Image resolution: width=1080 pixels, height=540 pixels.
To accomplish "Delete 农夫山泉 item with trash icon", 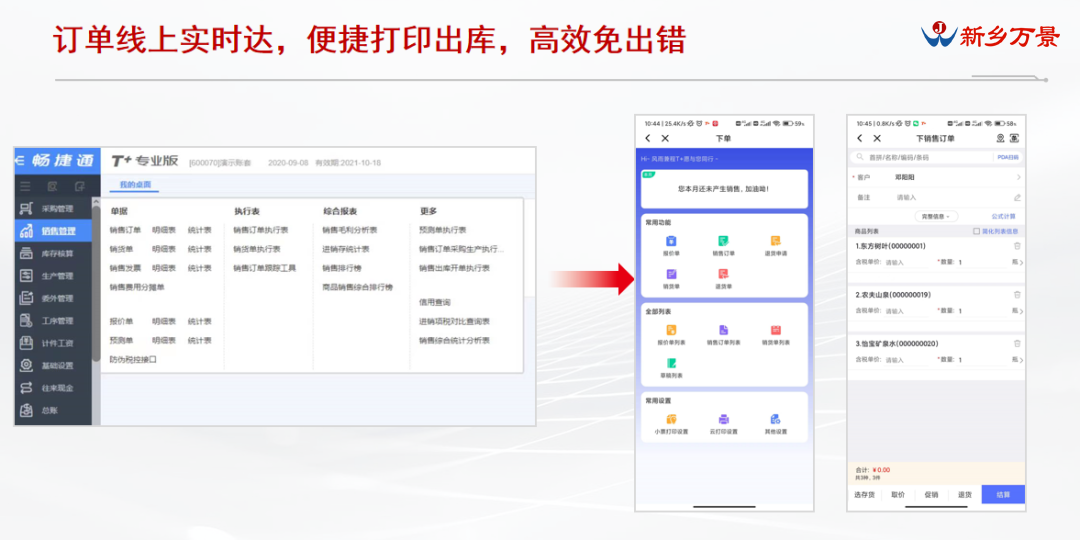I will [x=1017, y=295].
